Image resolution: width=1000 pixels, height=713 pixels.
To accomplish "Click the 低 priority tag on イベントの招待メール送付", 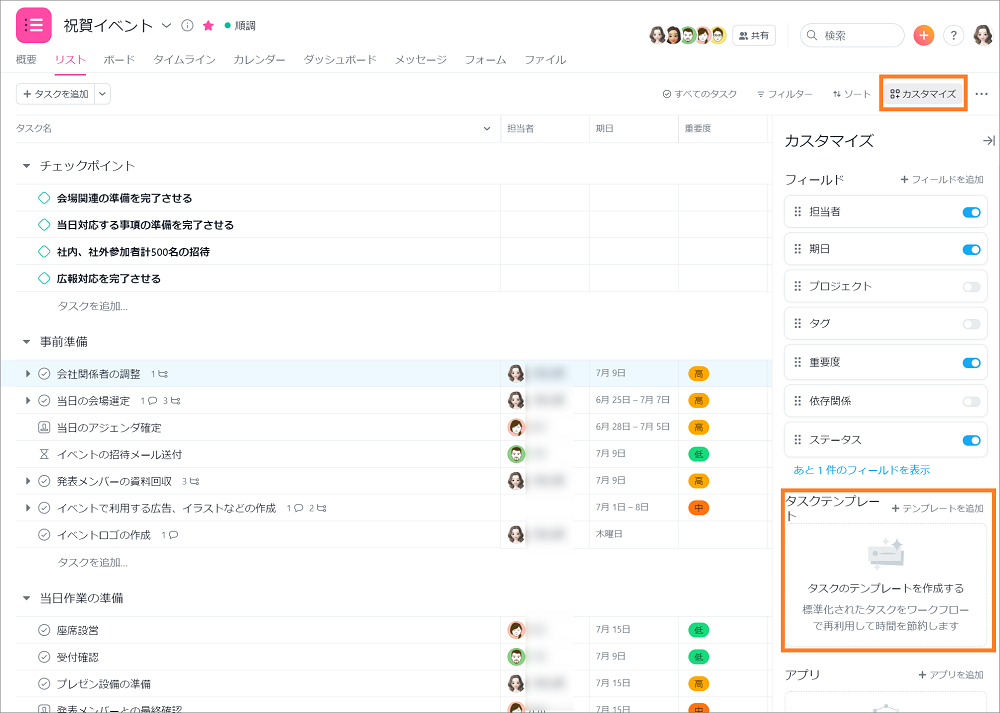I will pos(698,454).
